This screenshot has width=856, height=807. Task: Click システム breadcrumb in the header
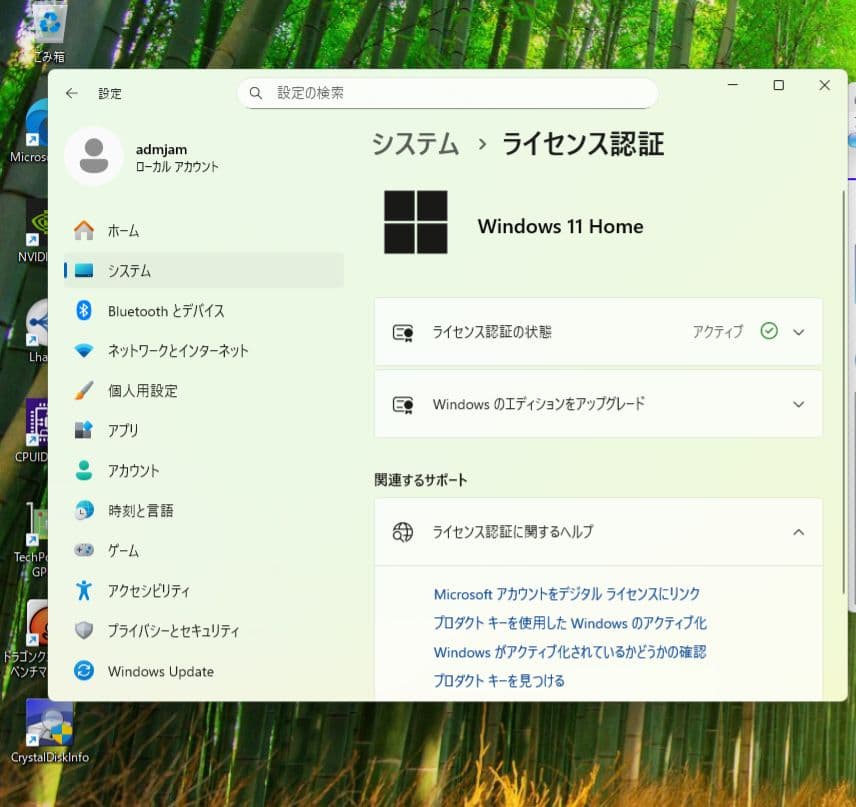415,144
